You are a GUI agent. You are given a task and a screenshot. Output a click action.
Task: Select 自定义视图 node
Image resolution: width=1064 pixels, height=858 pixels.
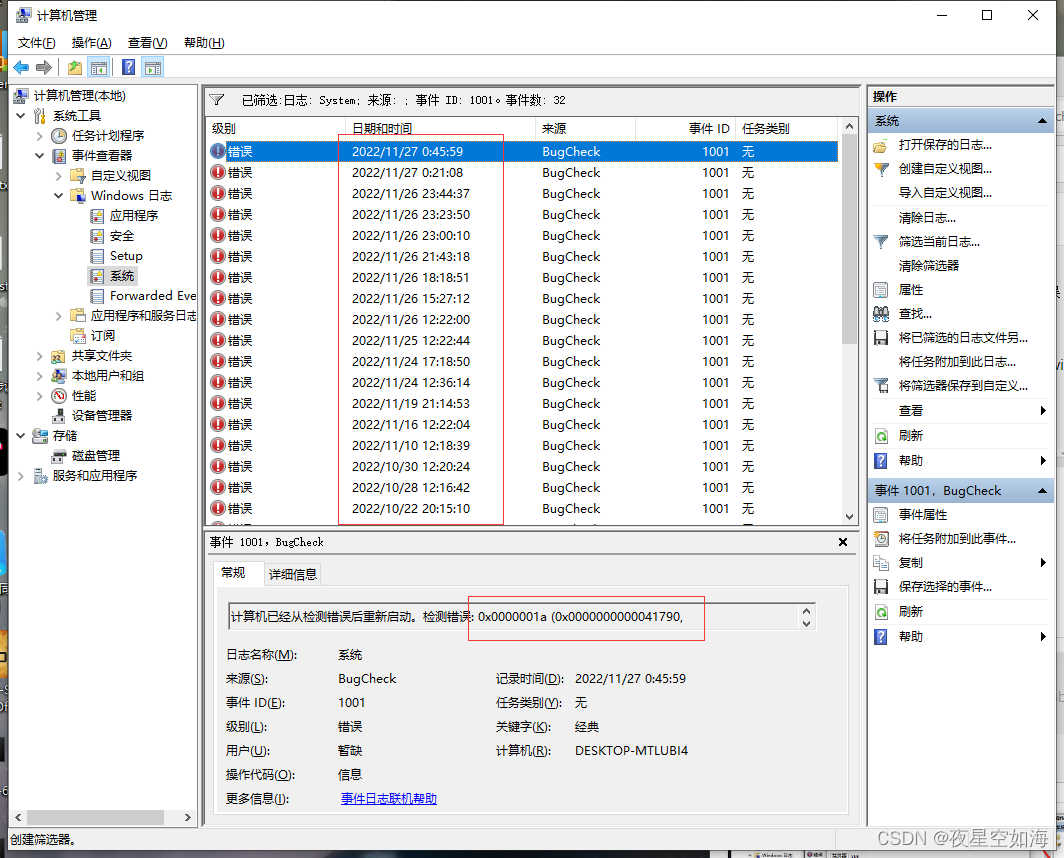(121, 176)
